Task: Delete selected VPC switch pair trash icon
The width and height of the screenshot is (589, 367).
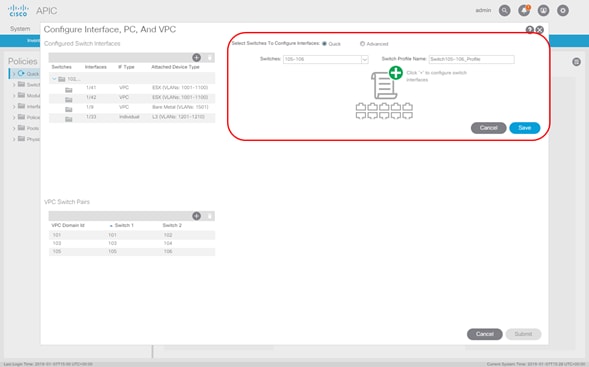Action: click(x=210, y=216)
